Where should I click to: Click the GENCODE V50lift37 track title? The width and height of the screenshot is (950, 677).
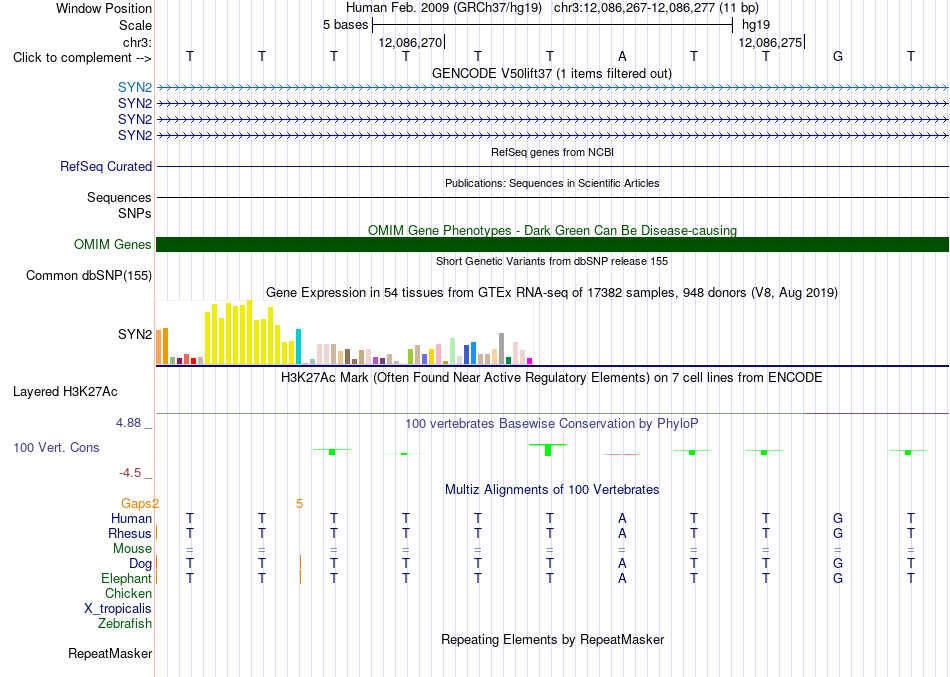[552, 73]
